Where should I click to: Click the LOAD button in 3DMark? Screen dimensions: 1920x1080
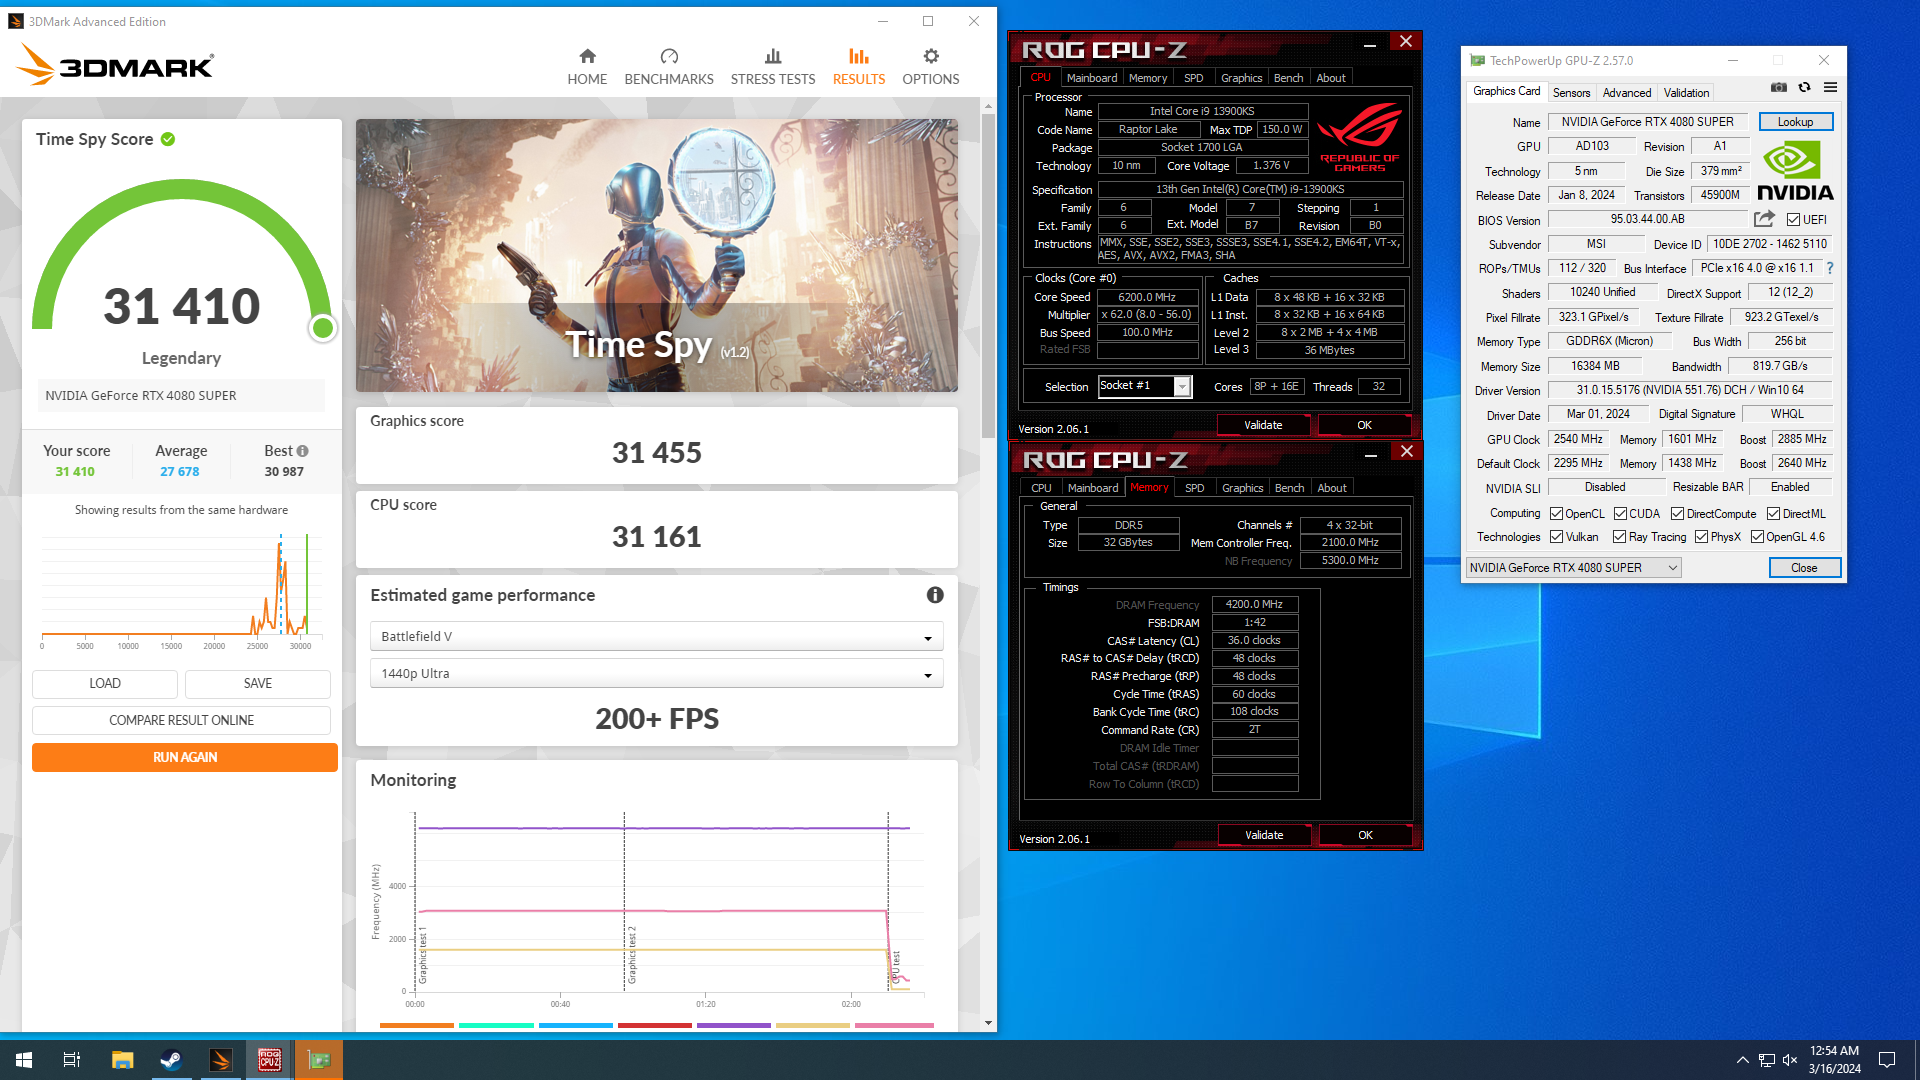click(105, 684)
